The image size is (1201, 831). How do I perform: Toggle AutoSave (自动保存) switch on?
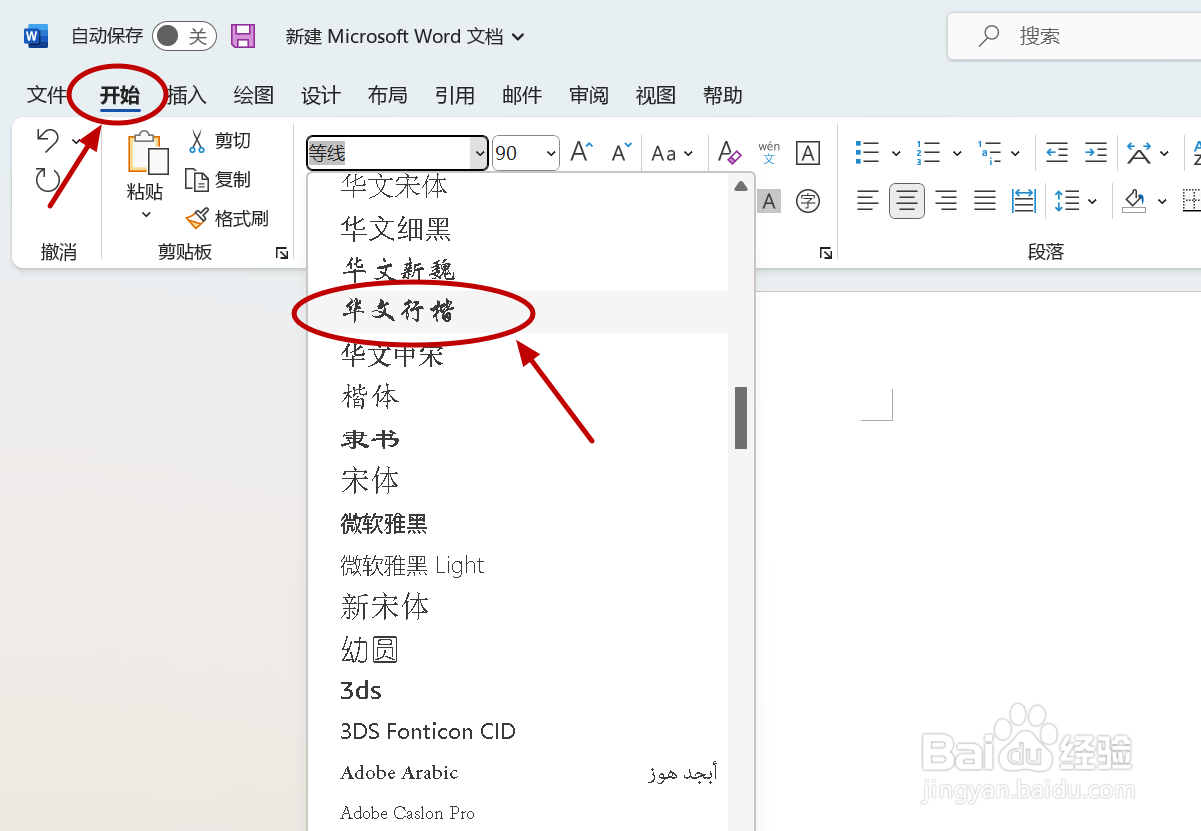tap(184, 35)
